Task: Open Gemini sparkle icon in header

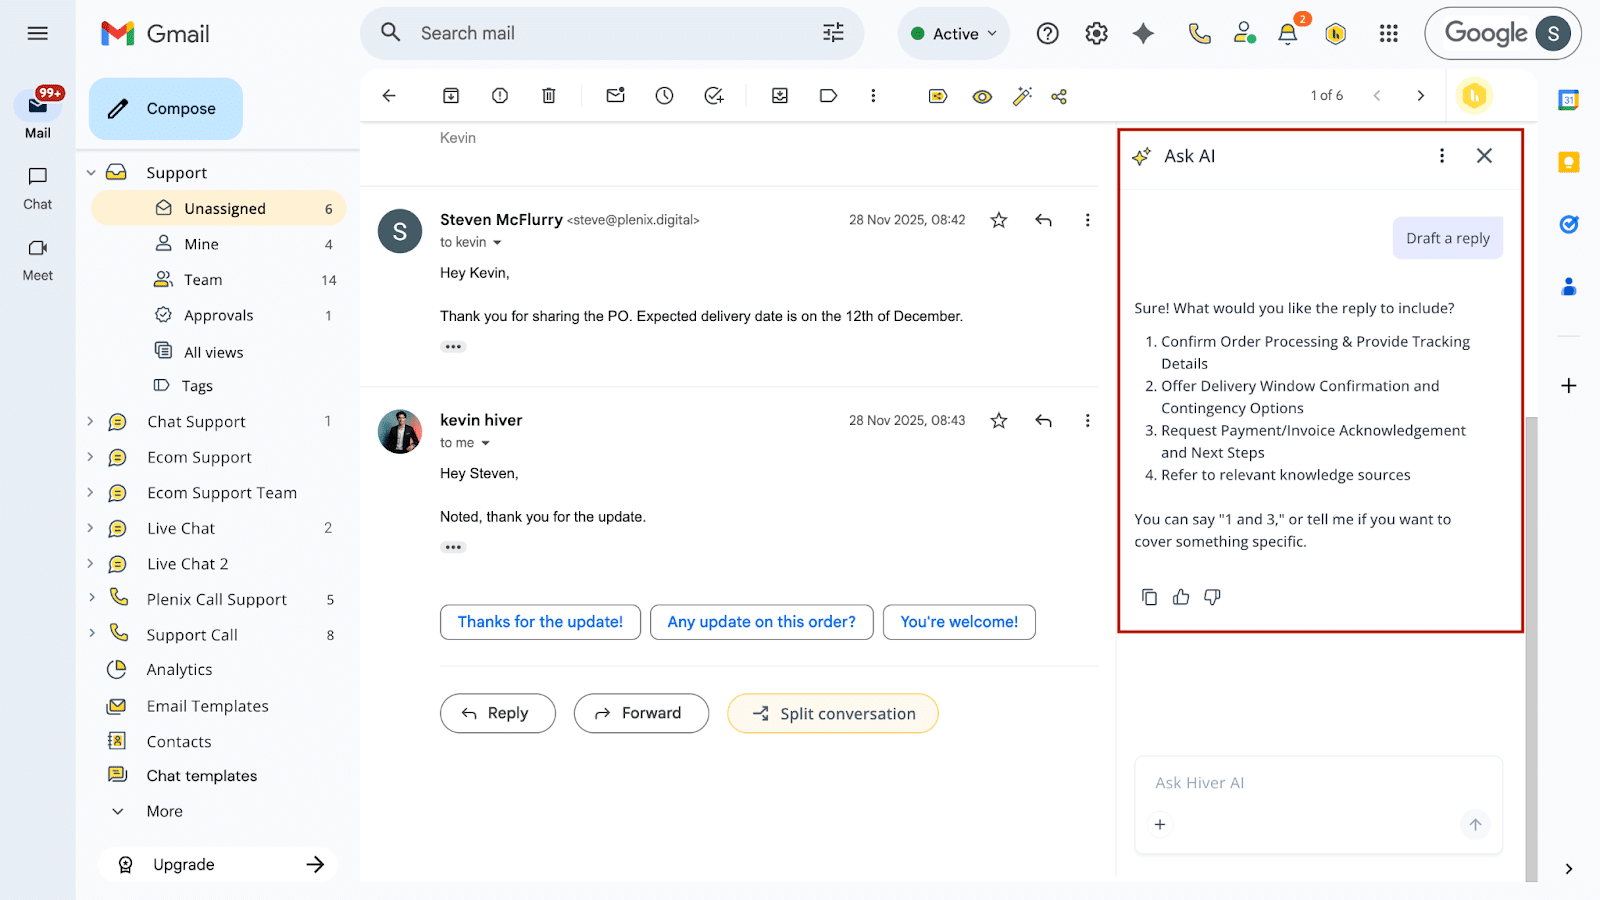Action: (x=1143, y=34)
